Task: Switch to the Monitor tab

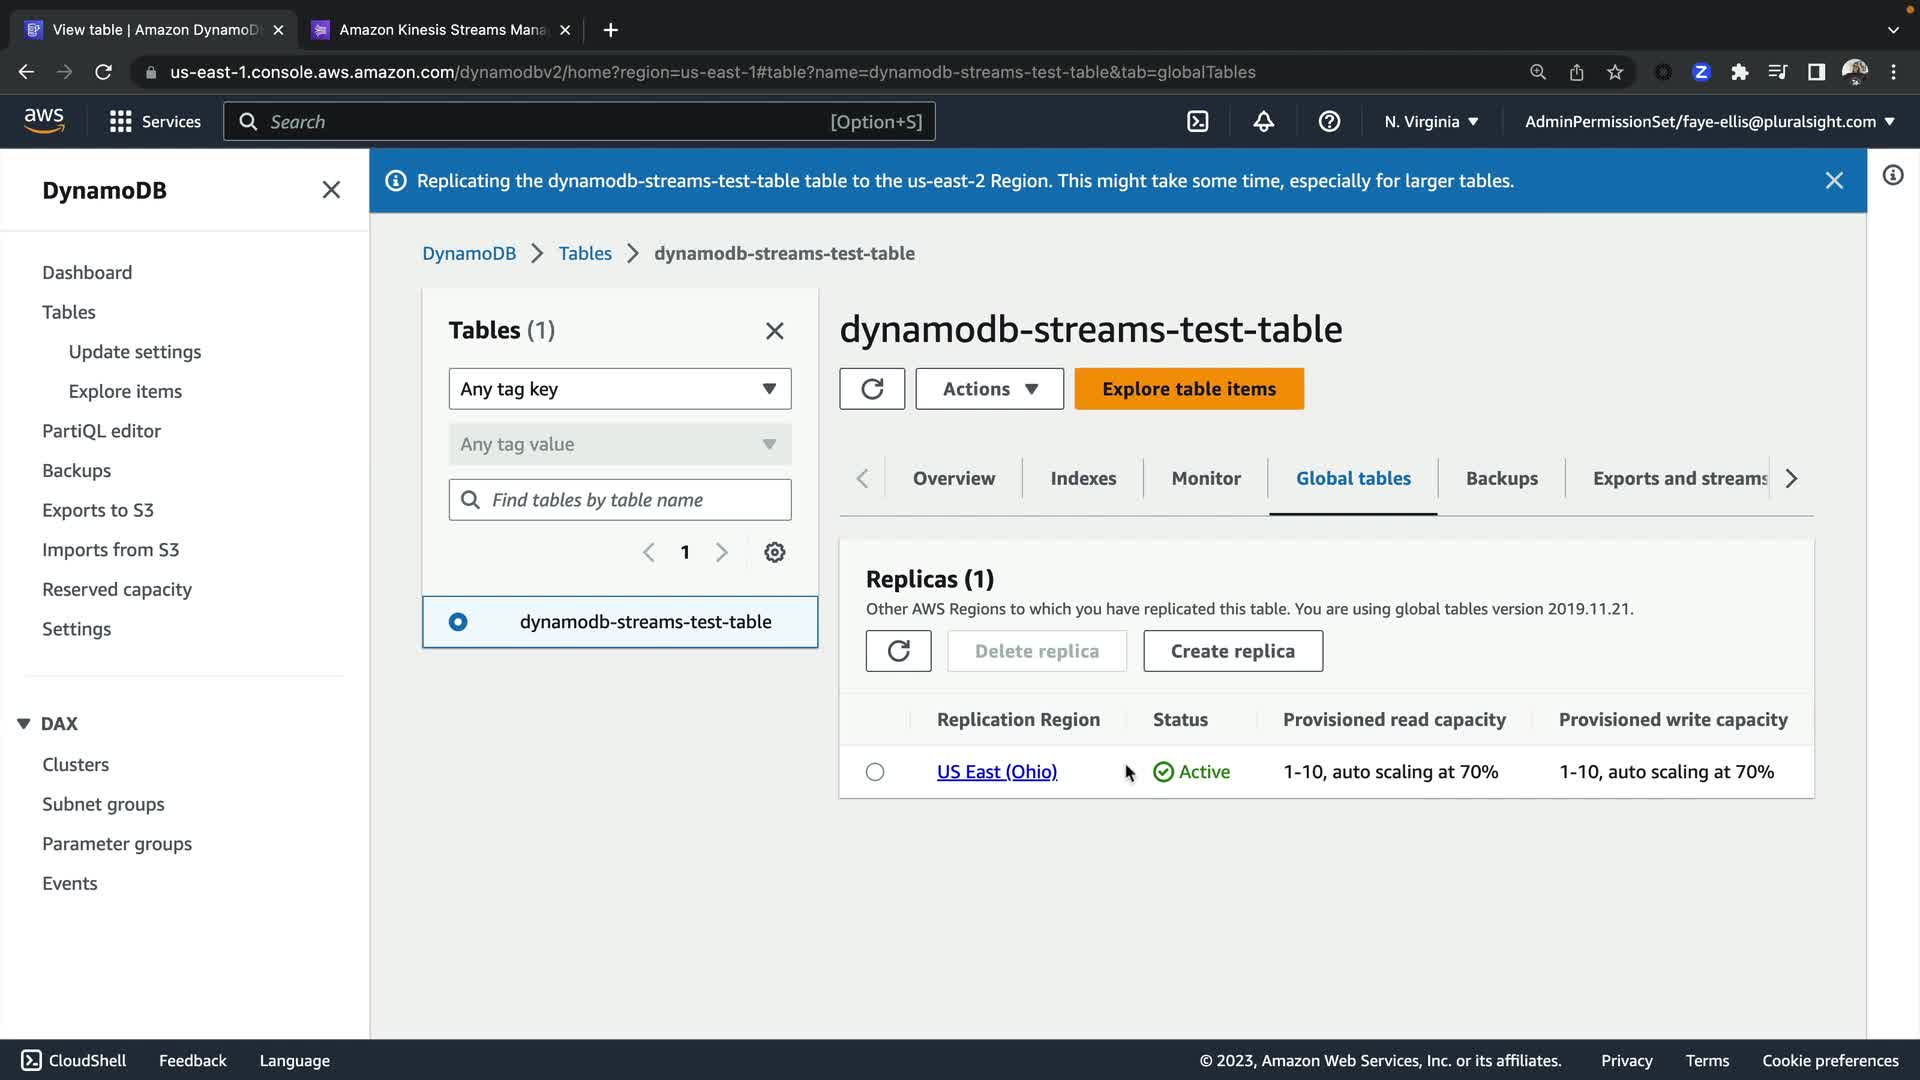Action: (x=1205, y=478)
